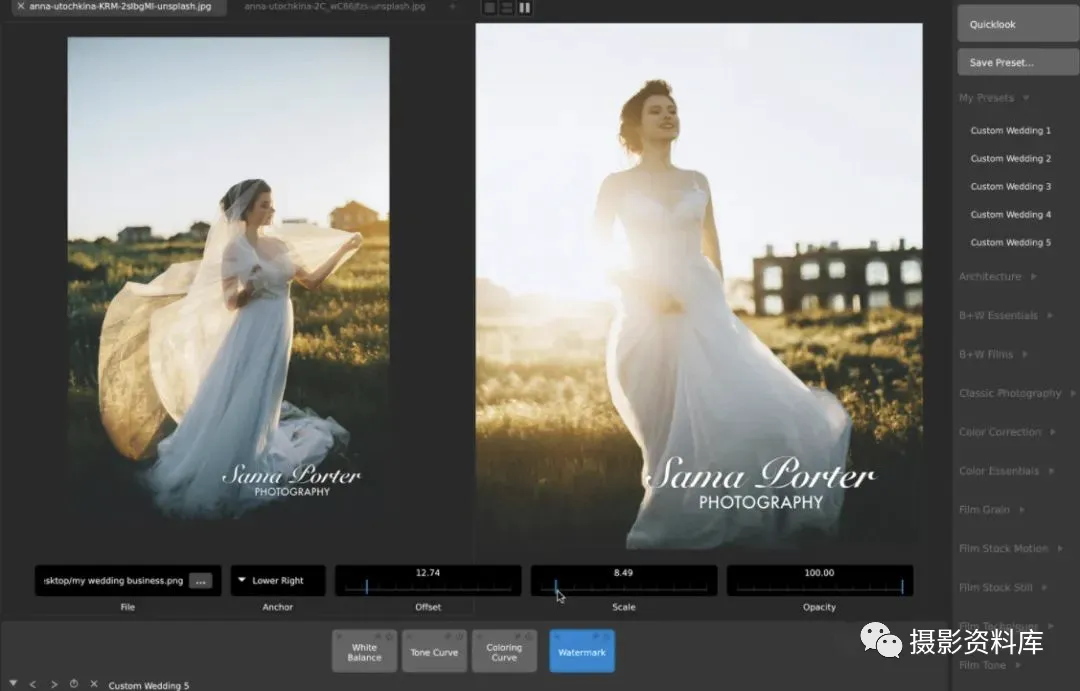Screen dimensions: 1080x691
Task: Click pin icon on White Balance node
Action: [x=378, y=636]
